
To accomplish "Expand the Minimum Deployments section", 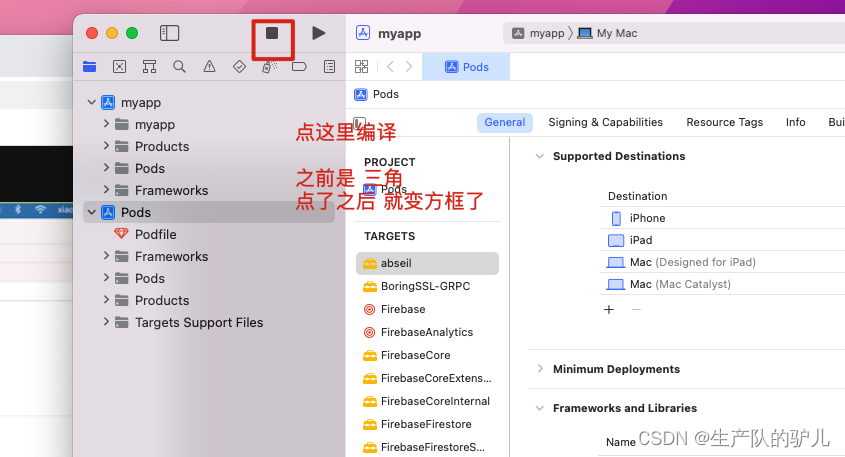I will click(539, 369).
